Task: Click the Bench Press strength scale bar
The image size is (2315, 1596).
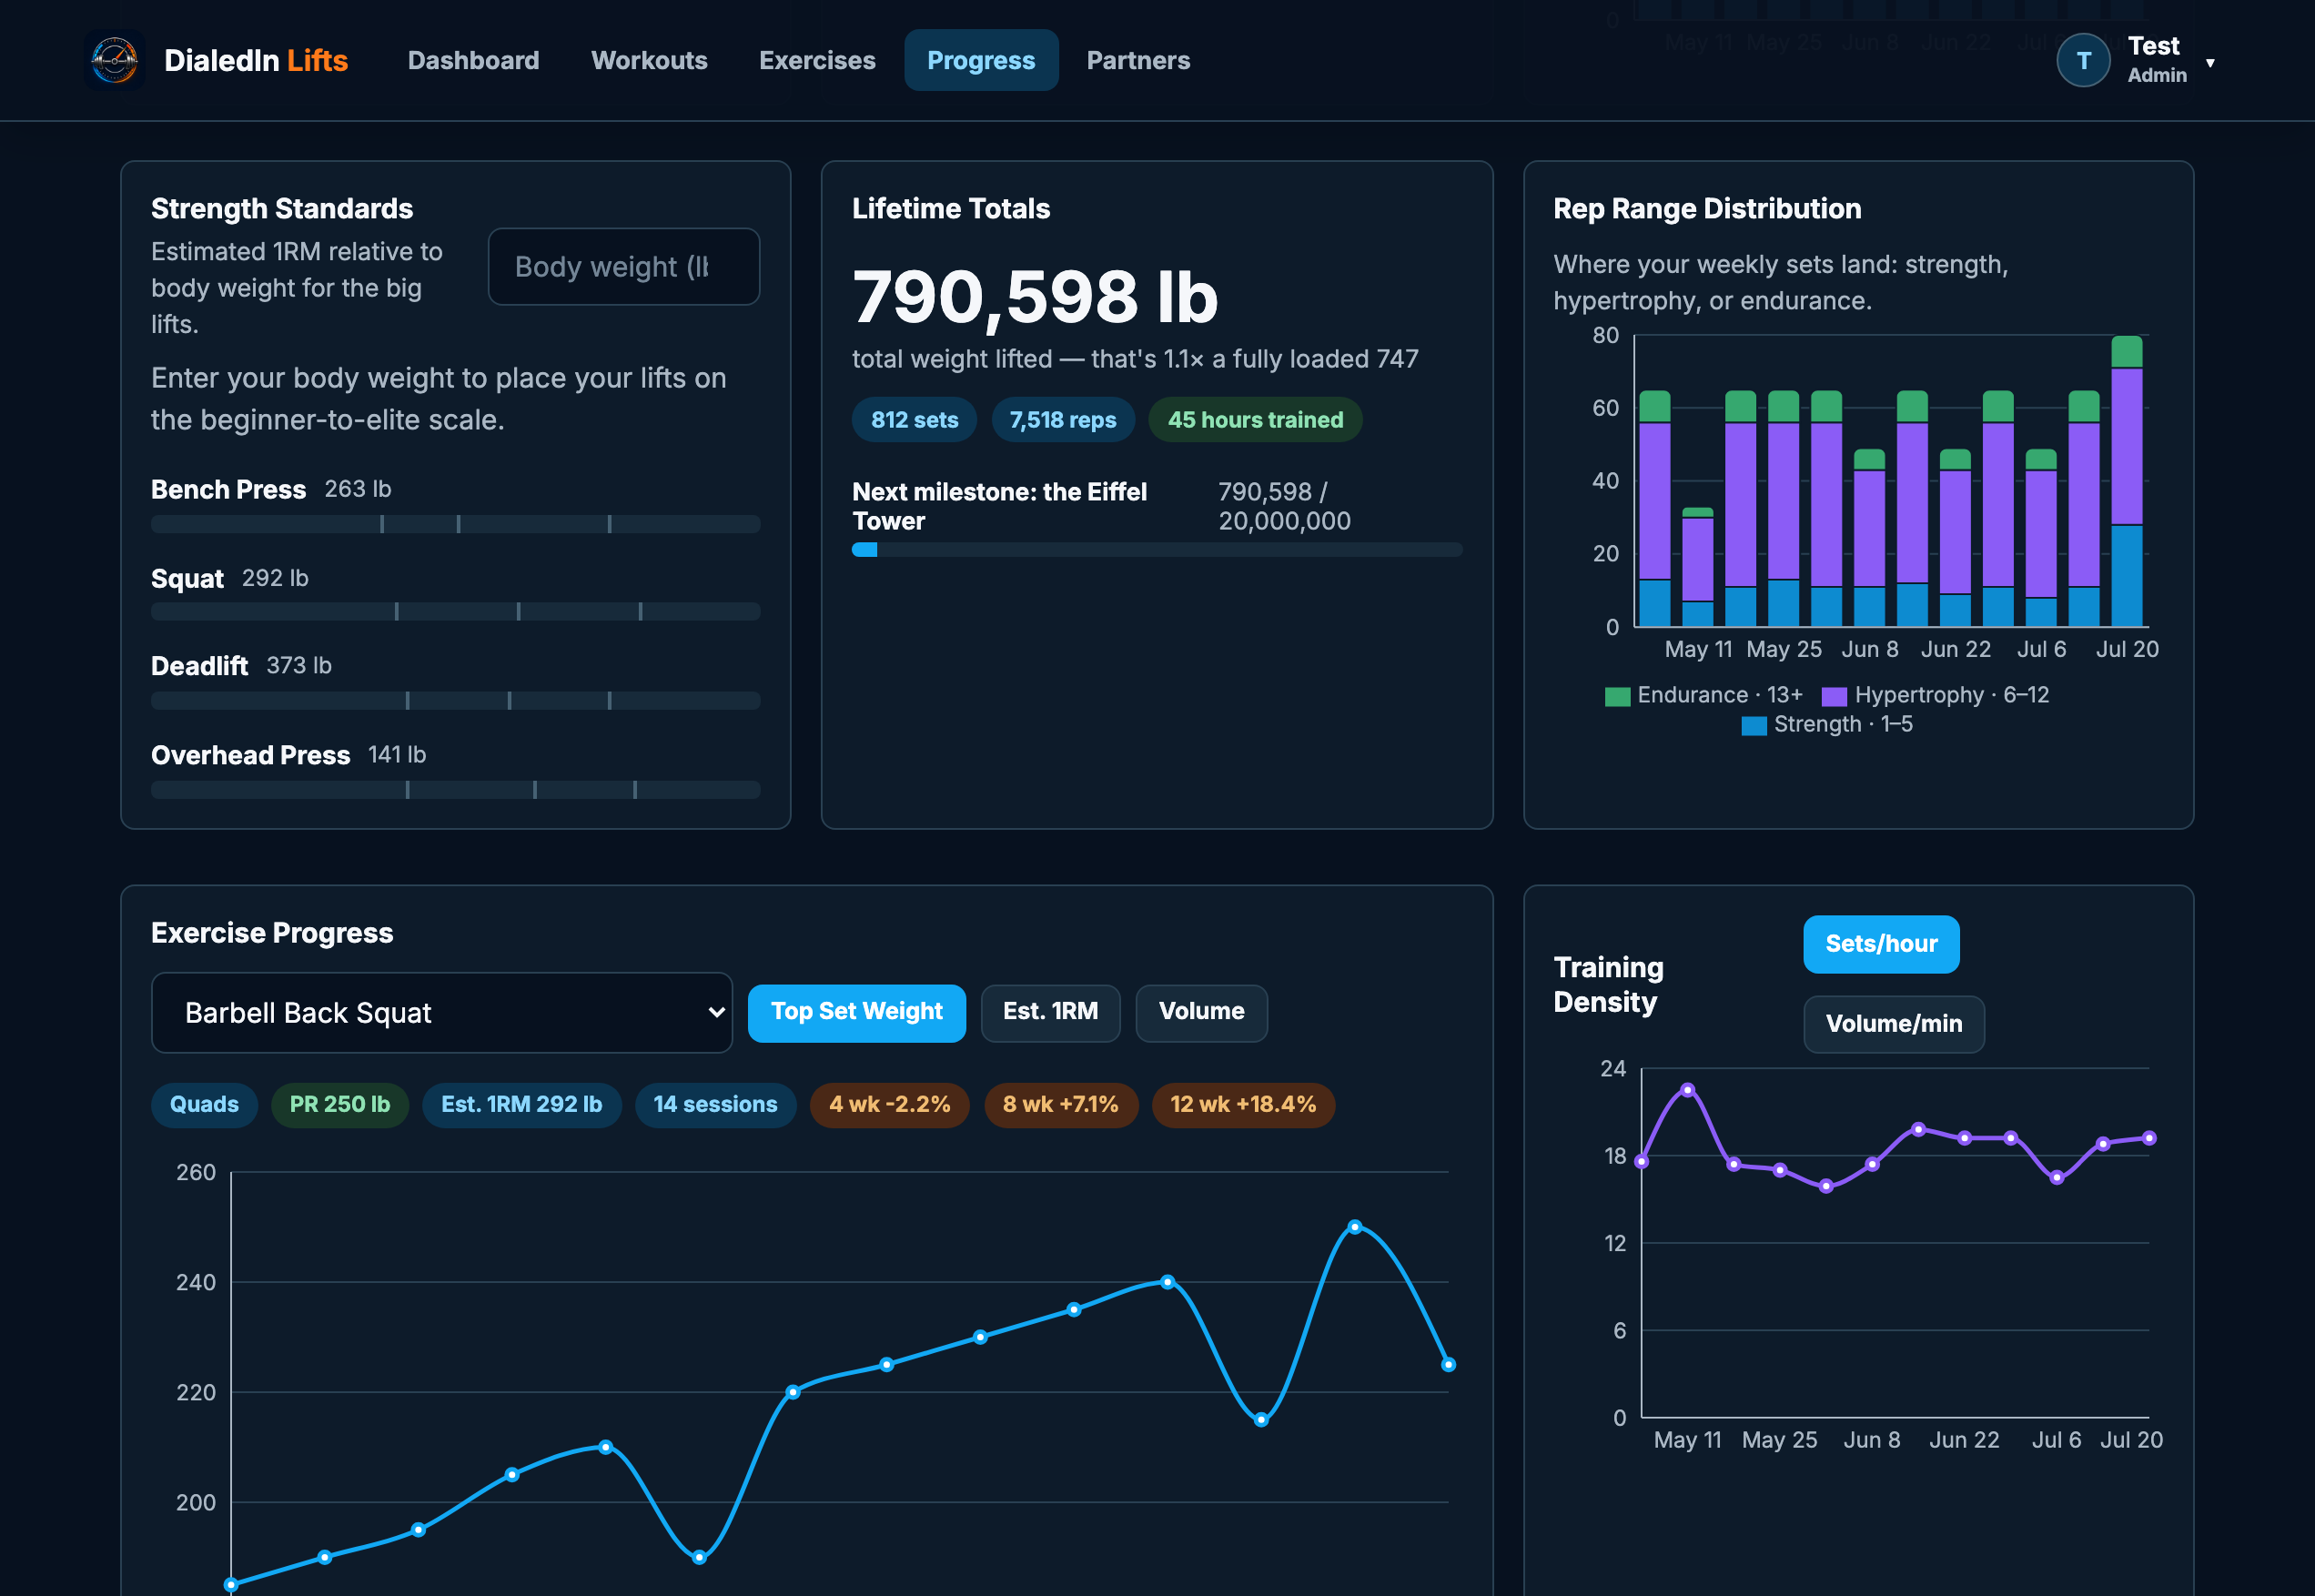Action: point(455,524)
